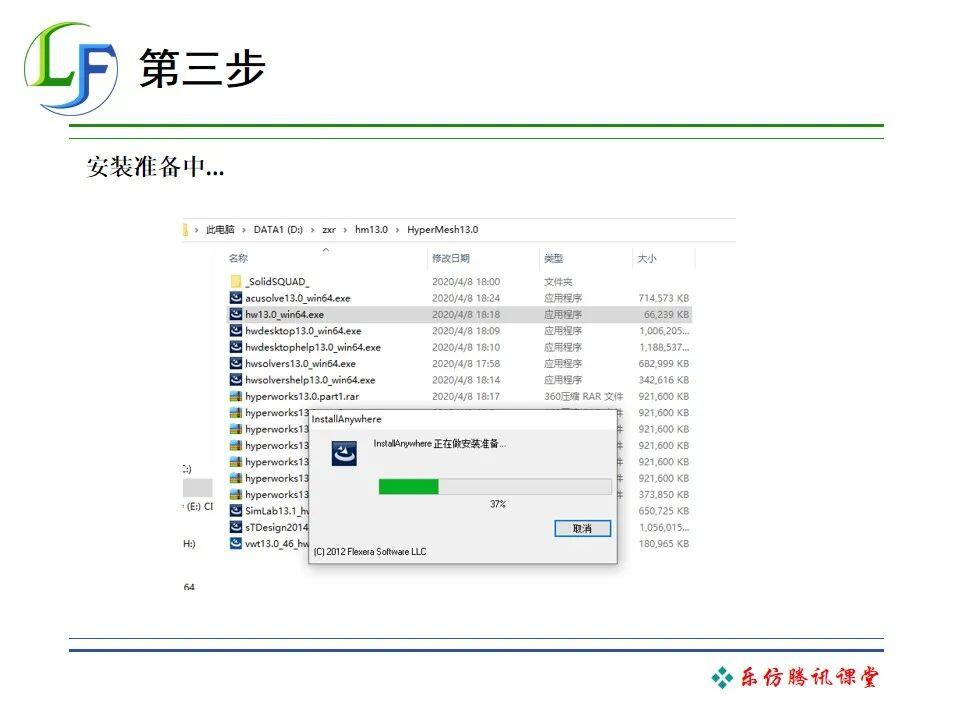Click acusolve13.0_win64.exe installer icon
The image size is (960, 720).
[x=236, y=298]
